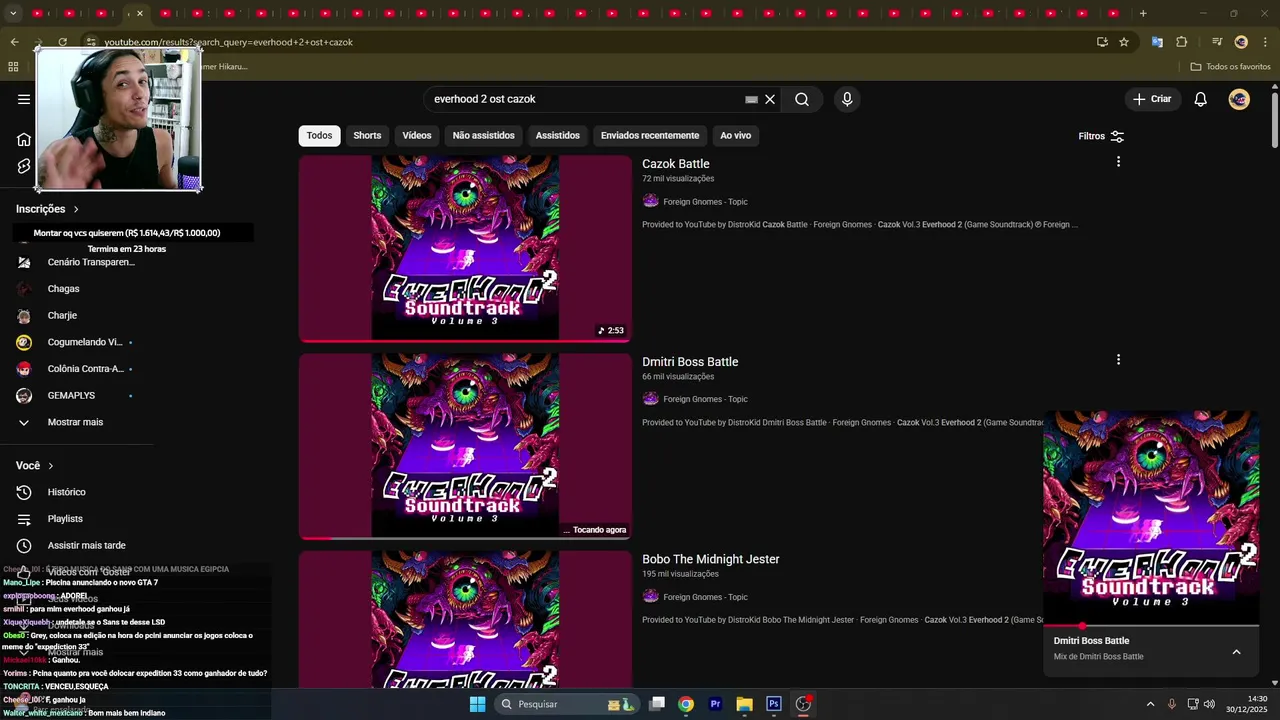Open Photoshop from the taskbar
This screenshot has height=720, width=1280.
point(773,704)
